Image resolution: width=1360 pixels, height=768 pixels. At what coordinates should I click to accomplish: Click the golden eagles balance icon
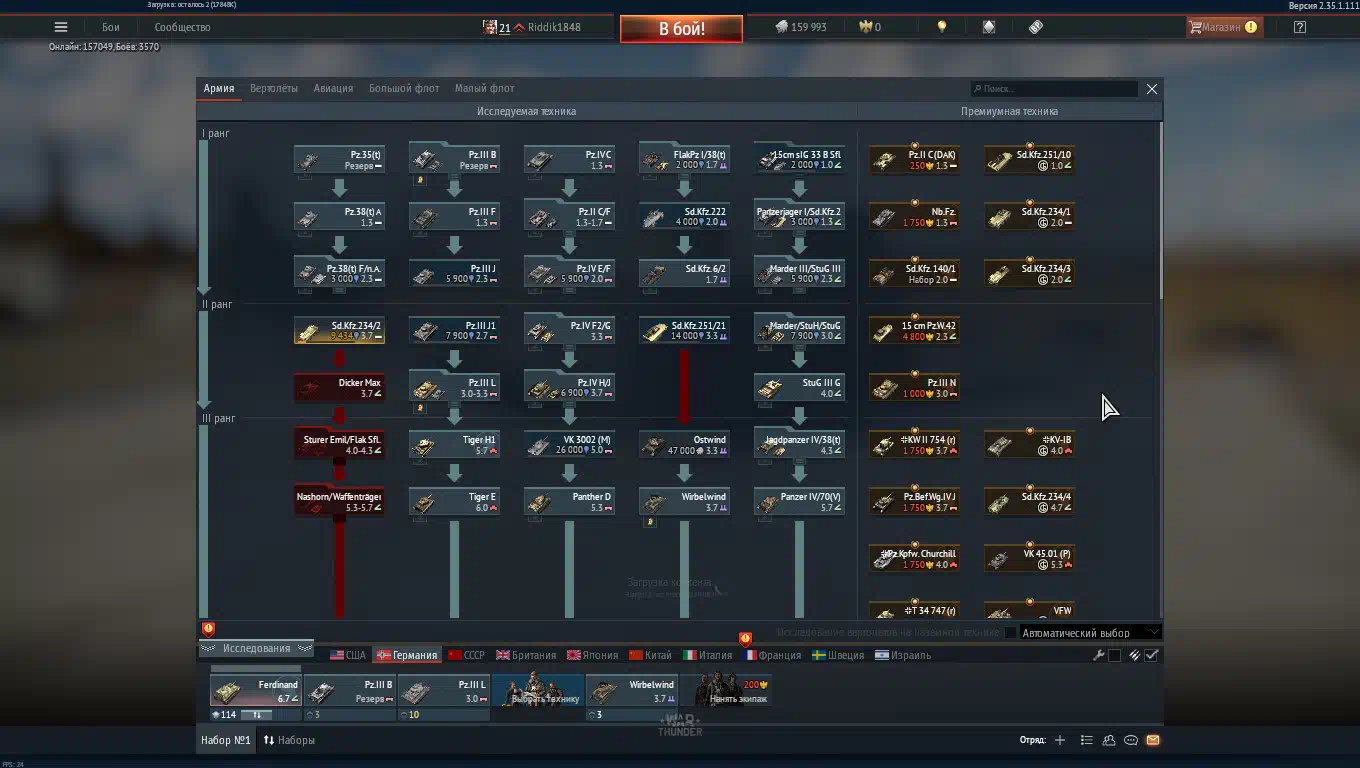[x=865, y=27]
